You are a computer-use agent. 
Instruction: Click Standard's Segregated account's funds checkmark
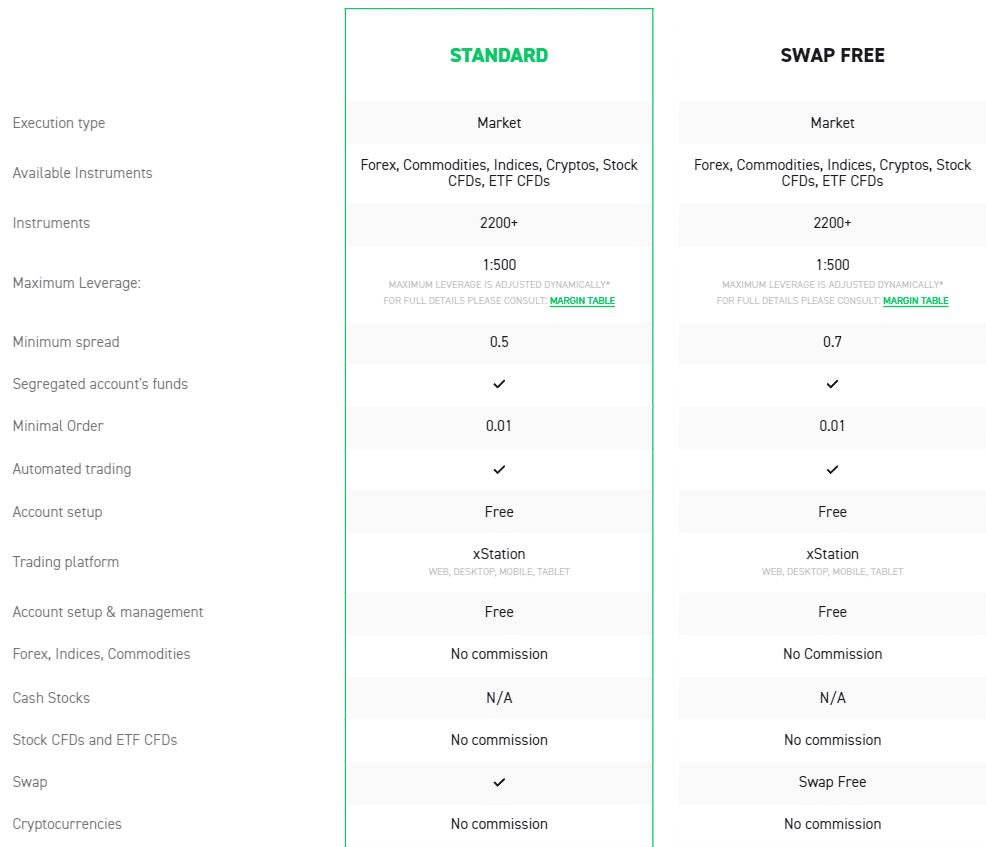499,384
